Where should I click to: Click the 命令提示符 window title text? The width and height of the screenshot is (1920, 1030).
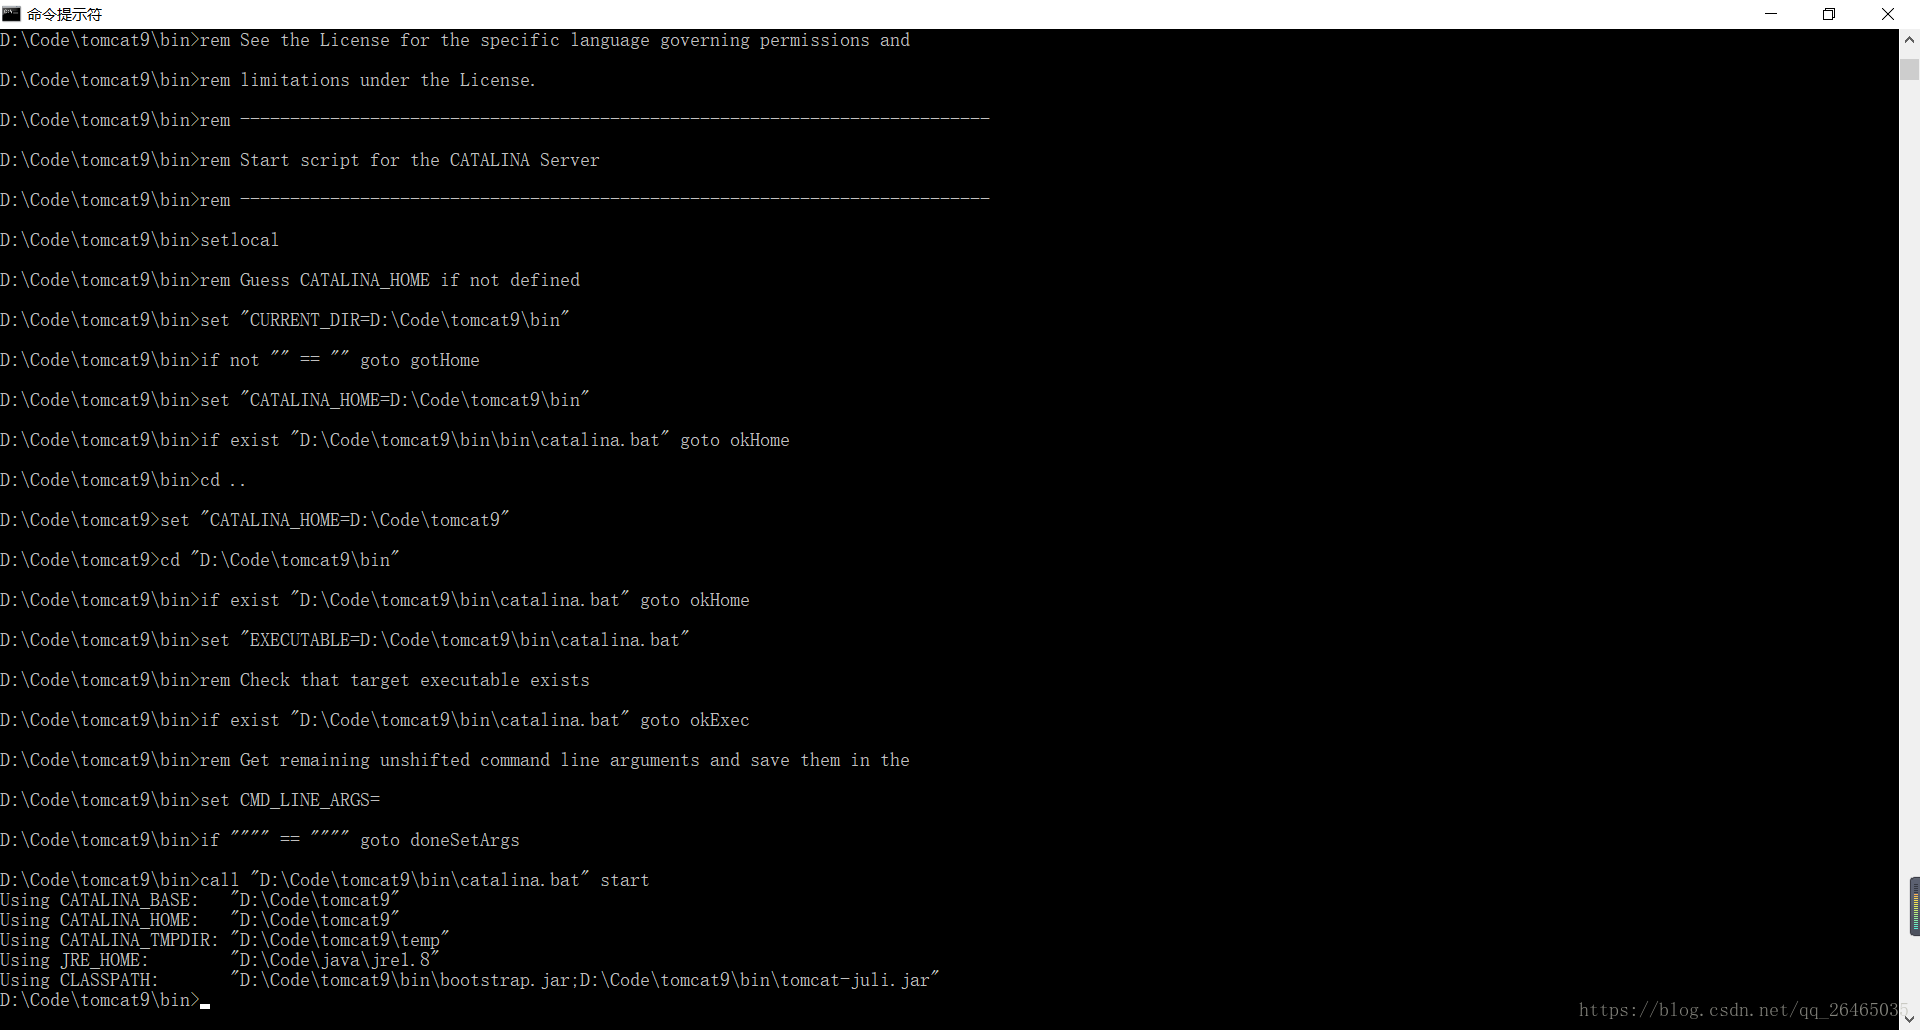(64, 14)
